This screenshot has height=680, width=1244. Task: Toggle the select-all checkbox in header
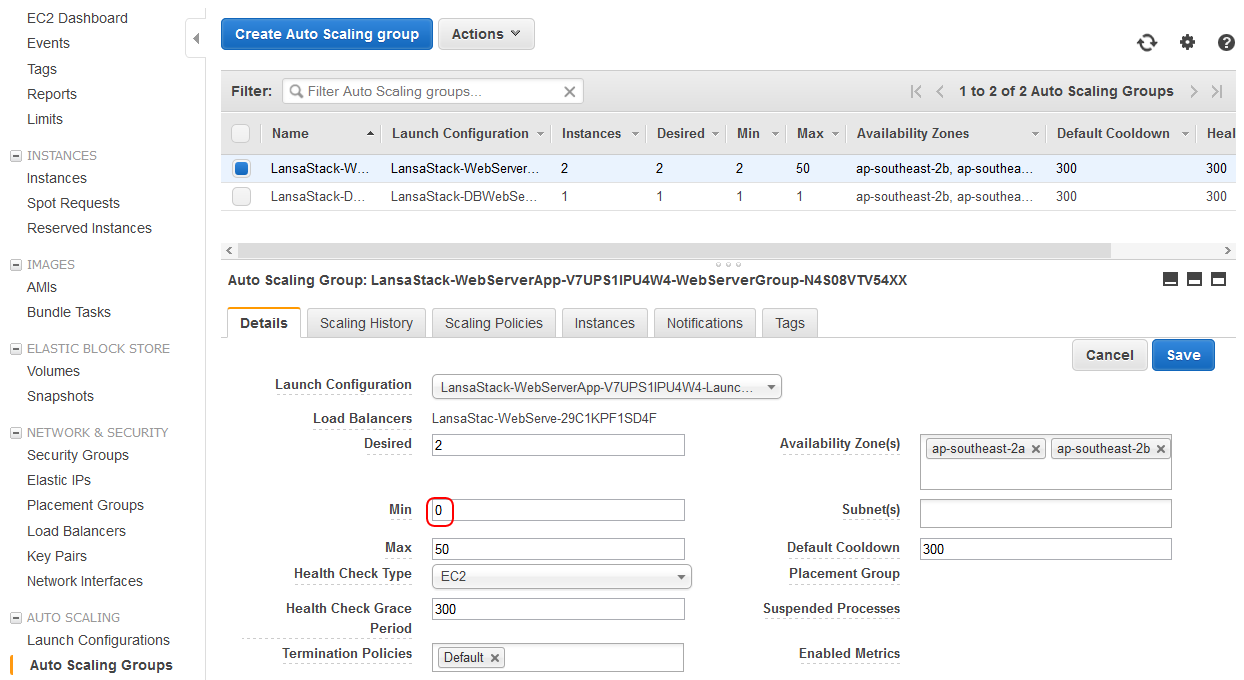click(x=241, y=133)
